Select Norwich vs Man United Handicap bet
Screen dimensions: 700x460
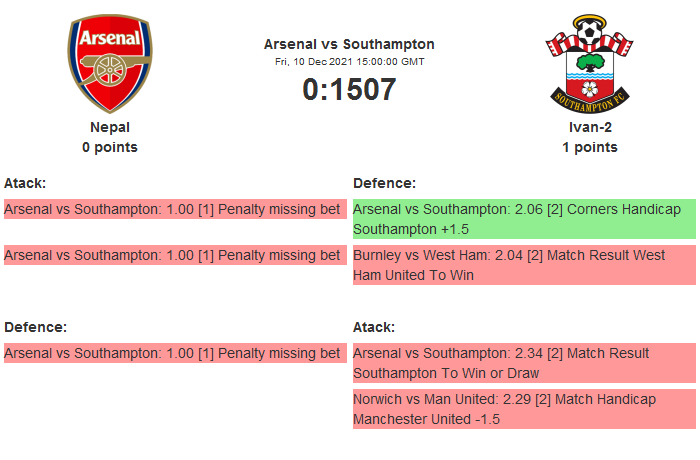524,409
